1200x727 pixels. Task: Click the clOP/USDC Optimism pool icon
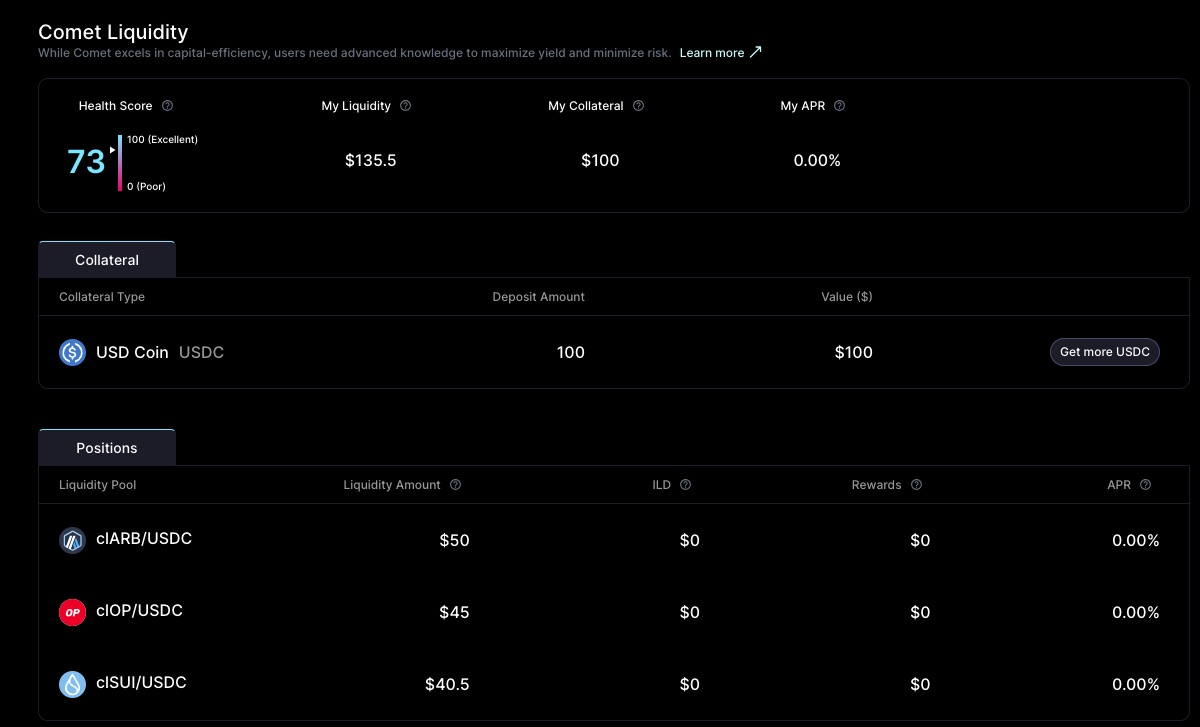[72, 612]
